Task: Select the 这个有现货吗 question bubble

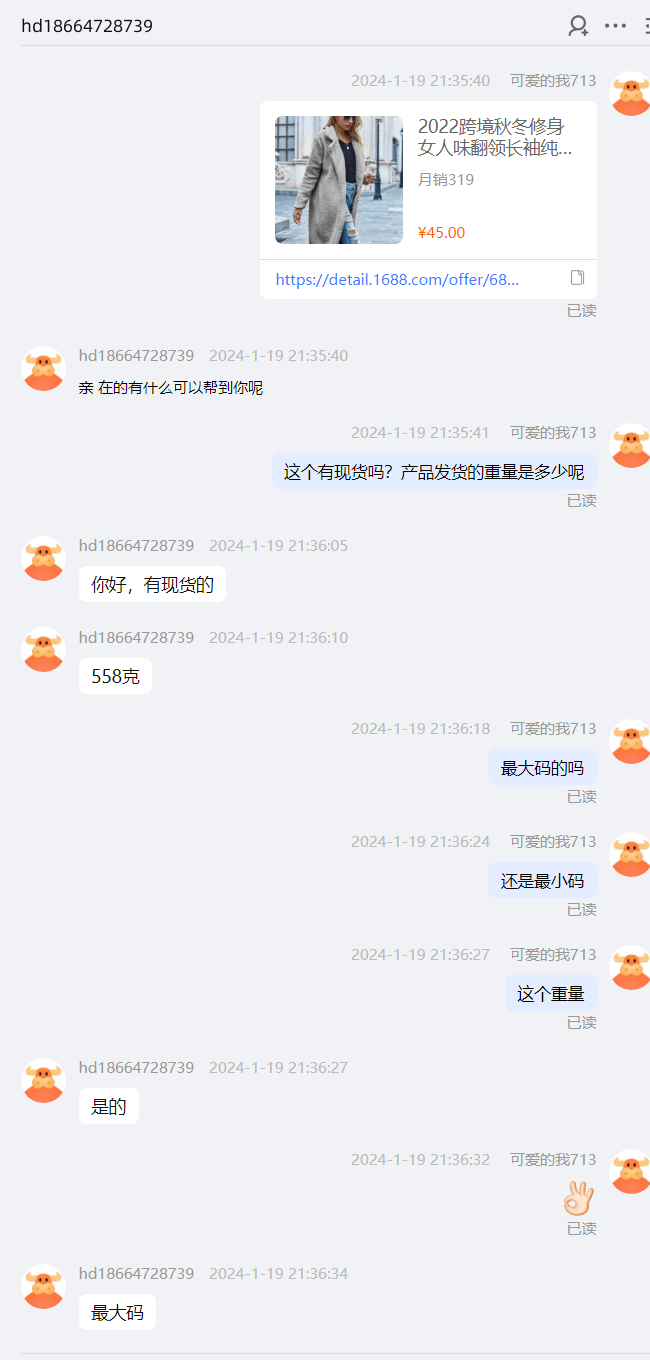Action: [x=434, y=472]
